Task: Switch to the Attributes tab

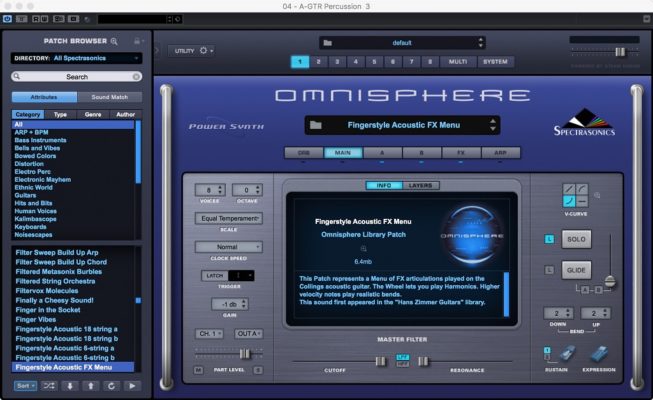Action: point(44,97)
